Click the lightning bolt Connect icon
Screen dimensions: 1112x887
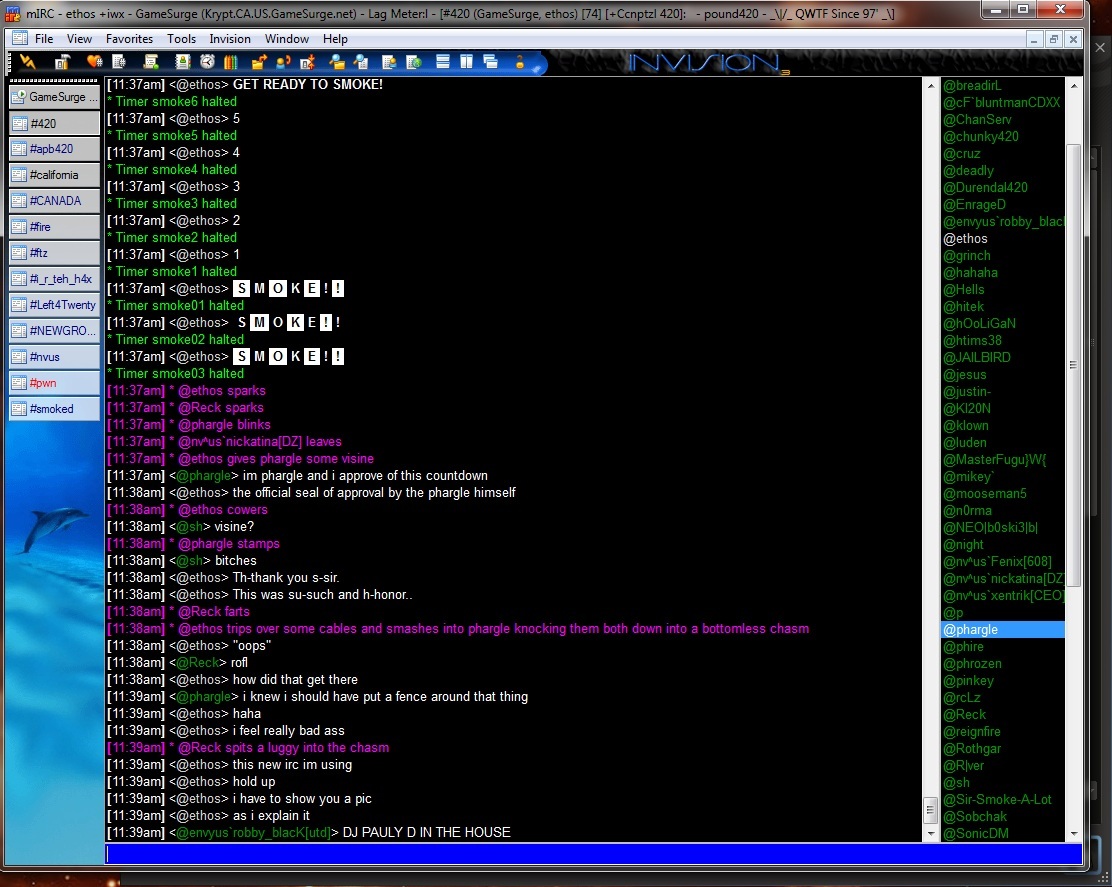[27, 62]
